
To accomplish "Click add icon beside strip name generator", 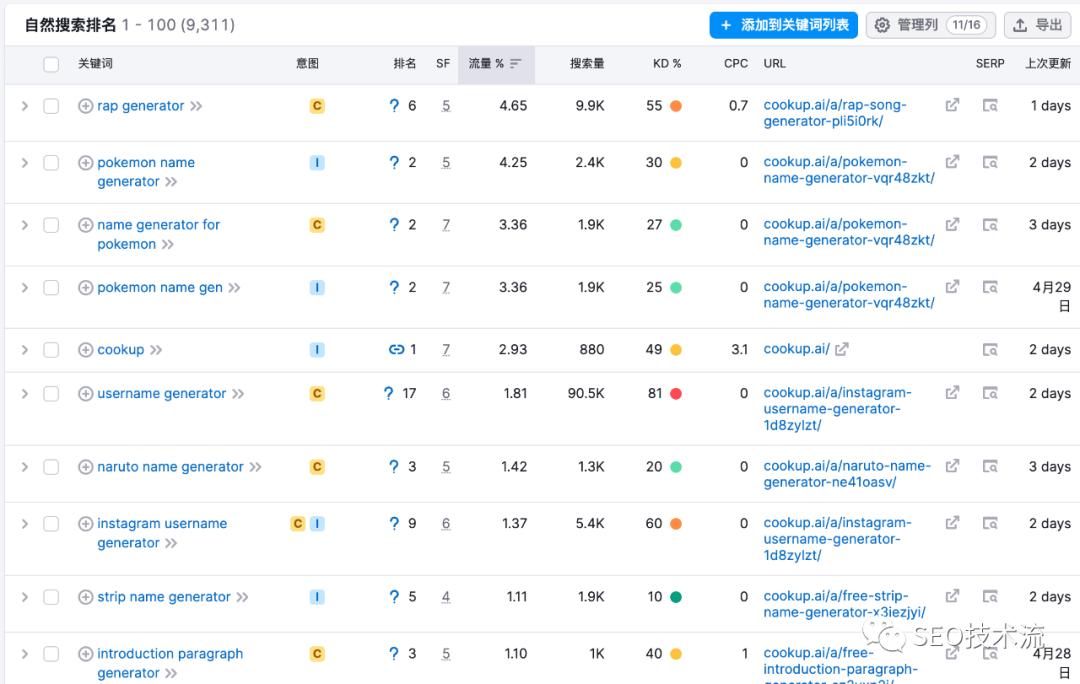I will pyautogui.click(x=85, y=597).
